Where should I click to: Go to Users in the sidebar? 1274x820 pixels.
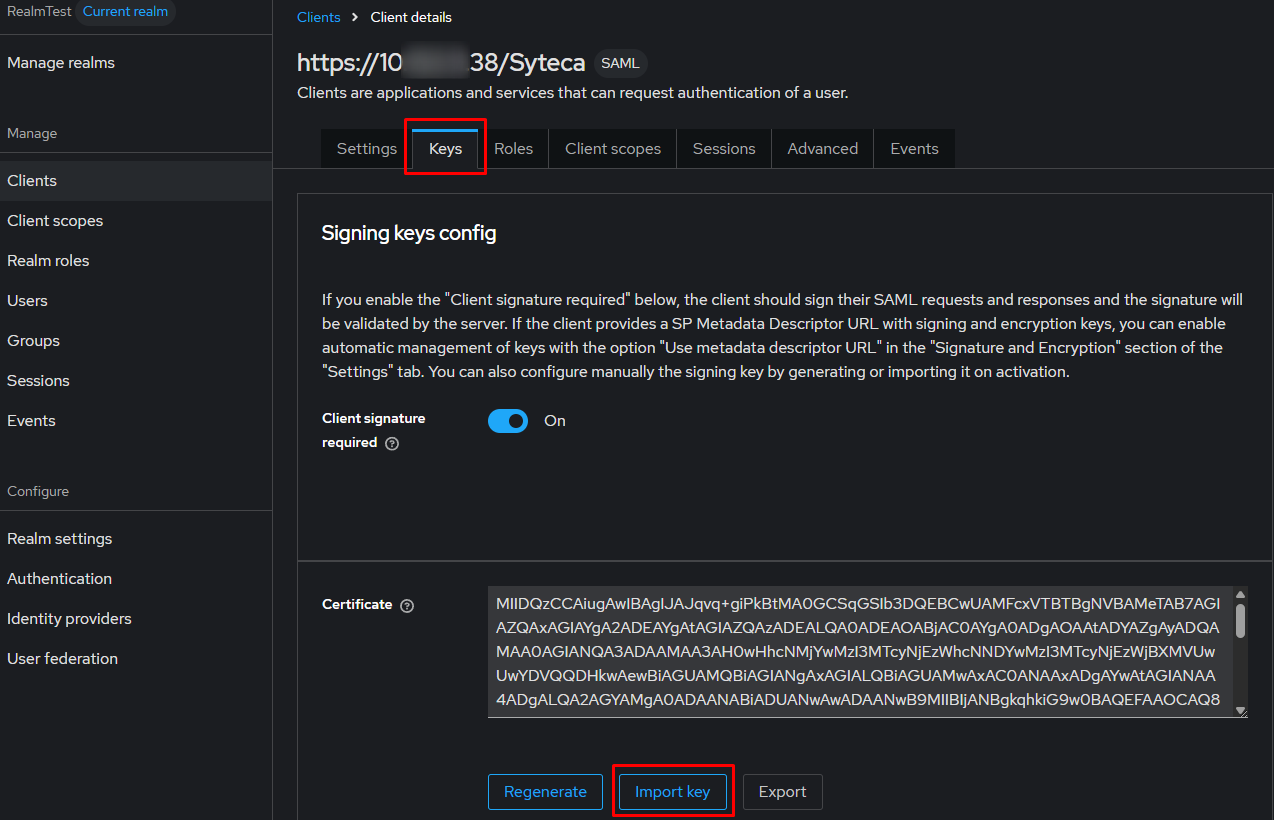click(27, 301)
